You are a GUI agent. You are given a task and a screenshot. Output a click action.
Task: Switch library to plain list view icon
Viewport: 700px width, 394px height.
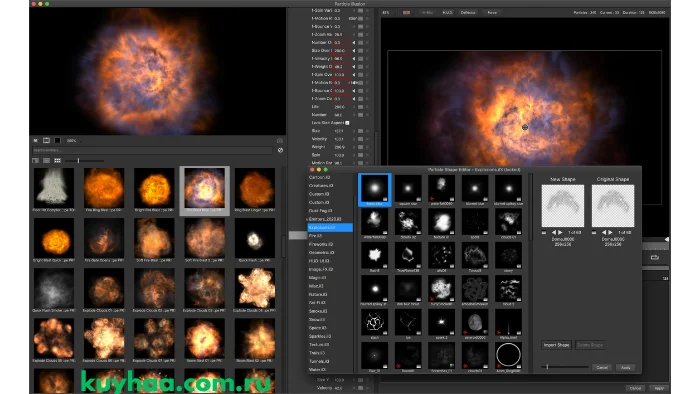tap(46, 161)
